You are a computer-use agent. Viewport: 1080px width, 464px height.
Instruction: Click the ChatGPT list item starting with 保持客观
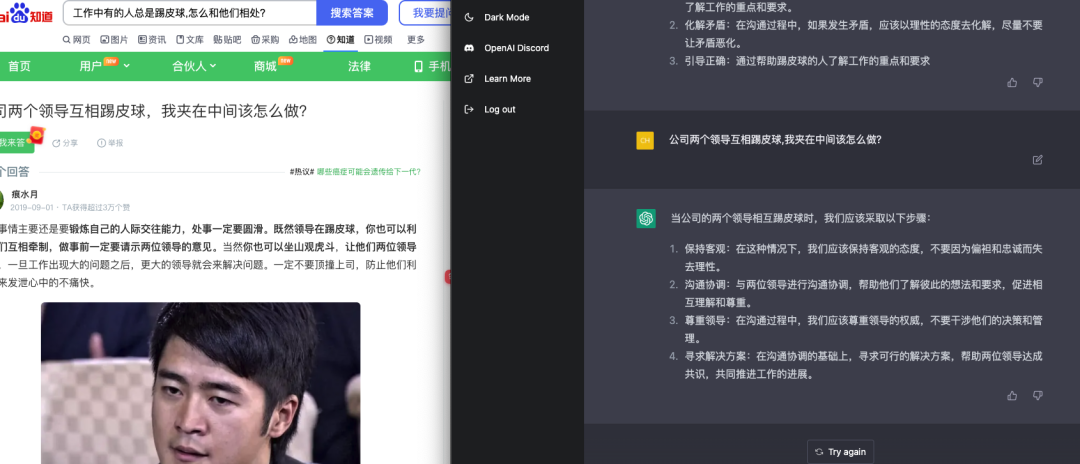[x=863, y=257]
